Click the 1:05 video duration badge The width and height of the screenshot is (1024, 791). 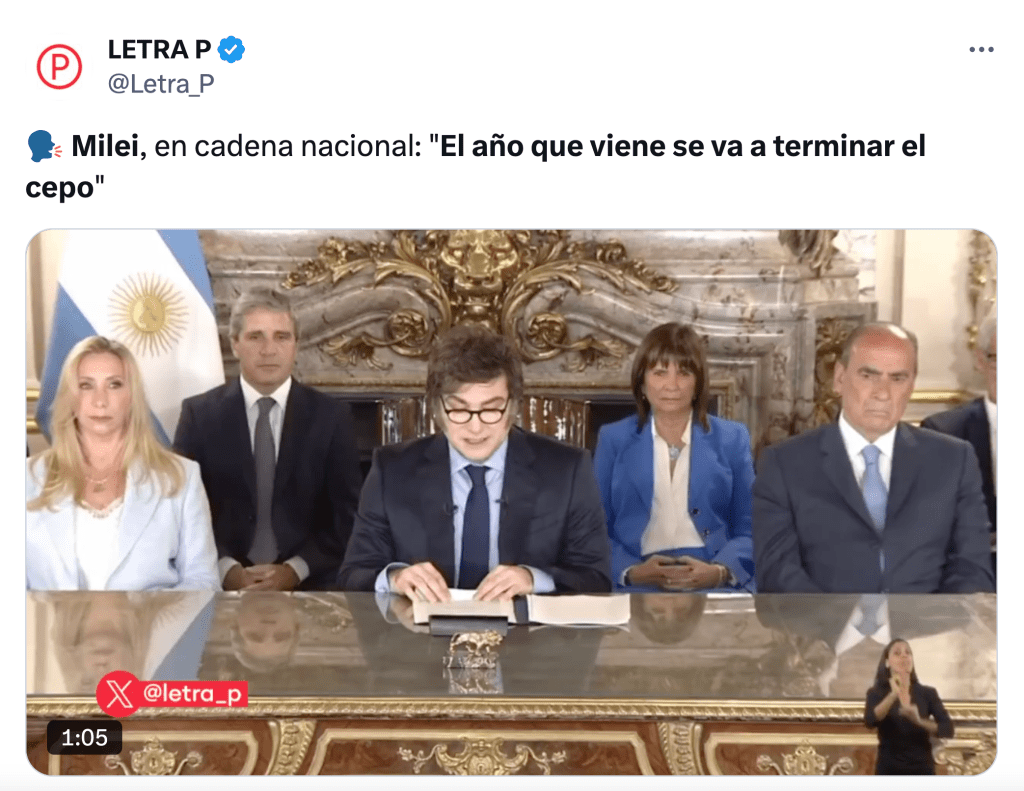click(x=84, y=737)
